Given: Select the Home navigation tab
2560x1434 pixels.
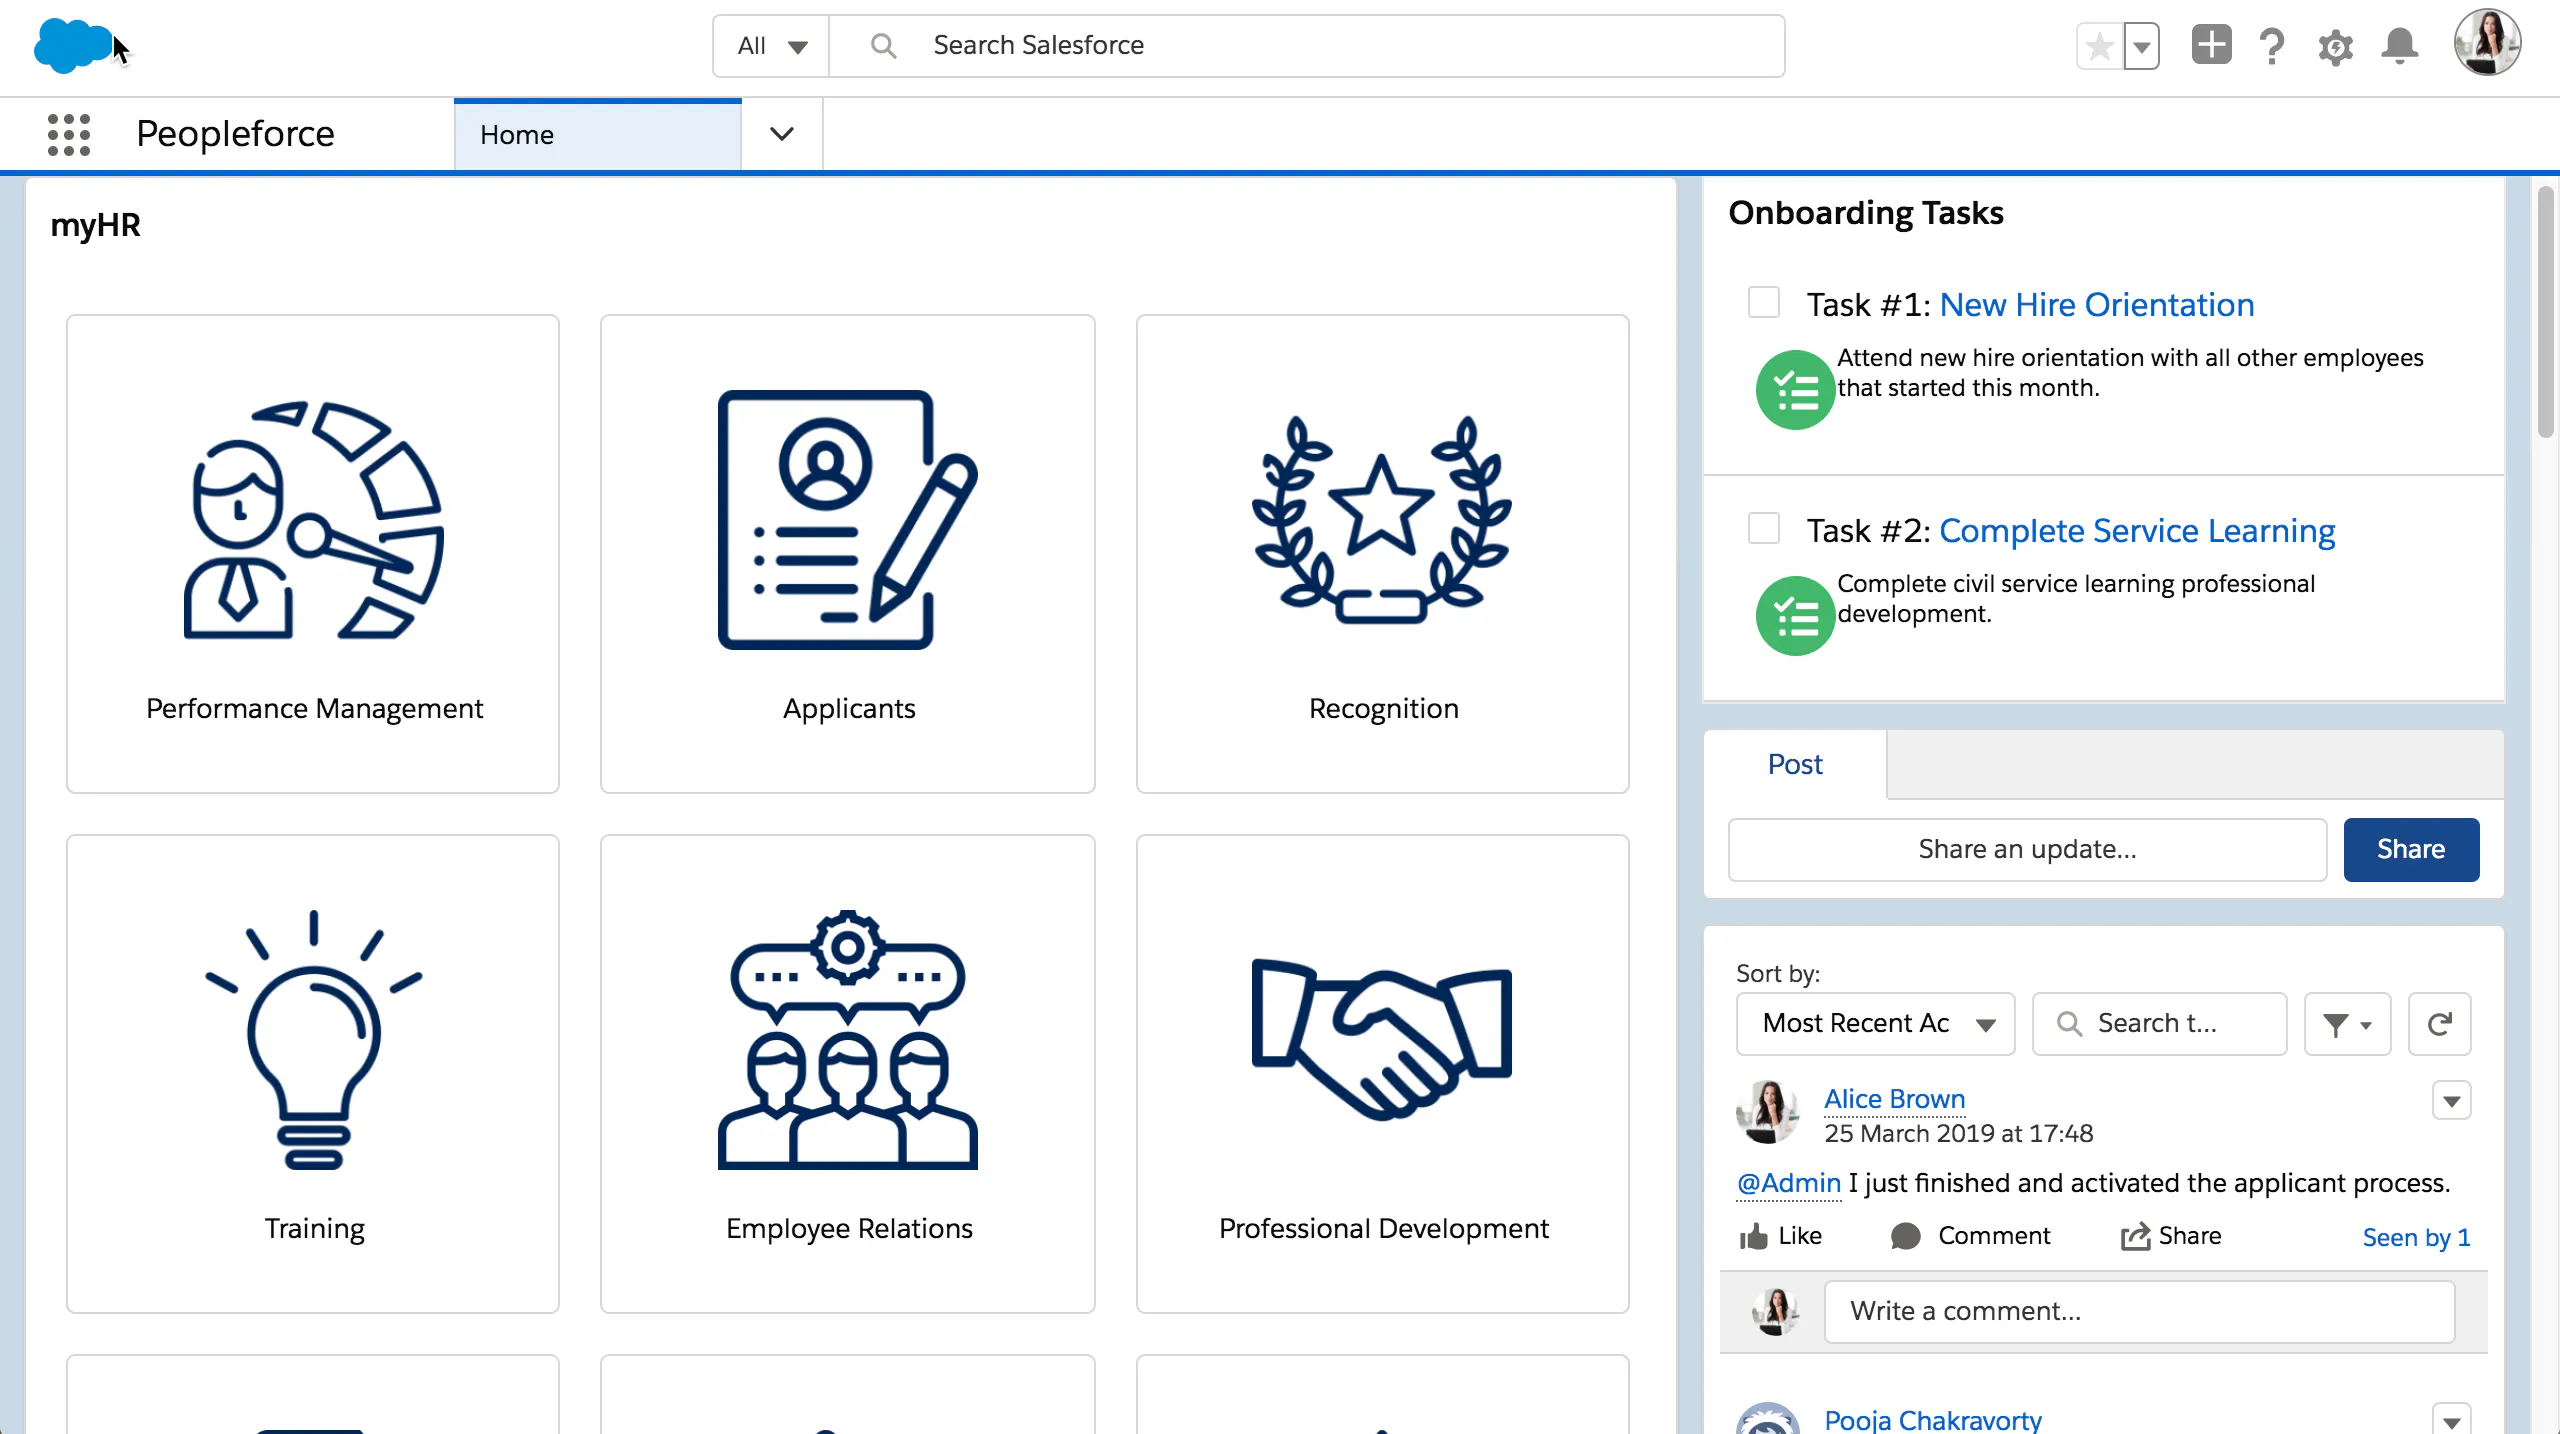Looking at the screenshot, I should (516, 133).
